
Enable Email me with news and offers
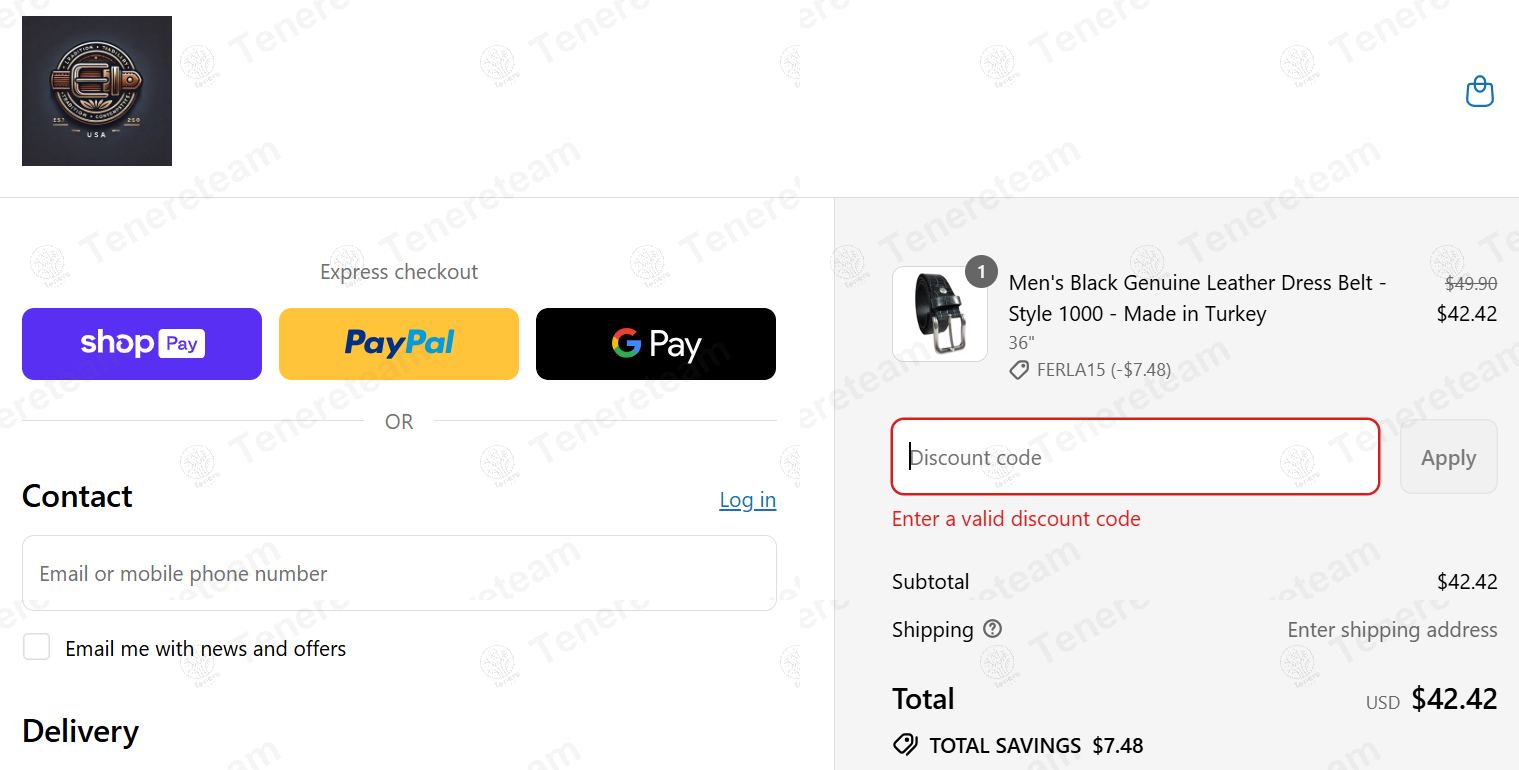tap(37, 647)
